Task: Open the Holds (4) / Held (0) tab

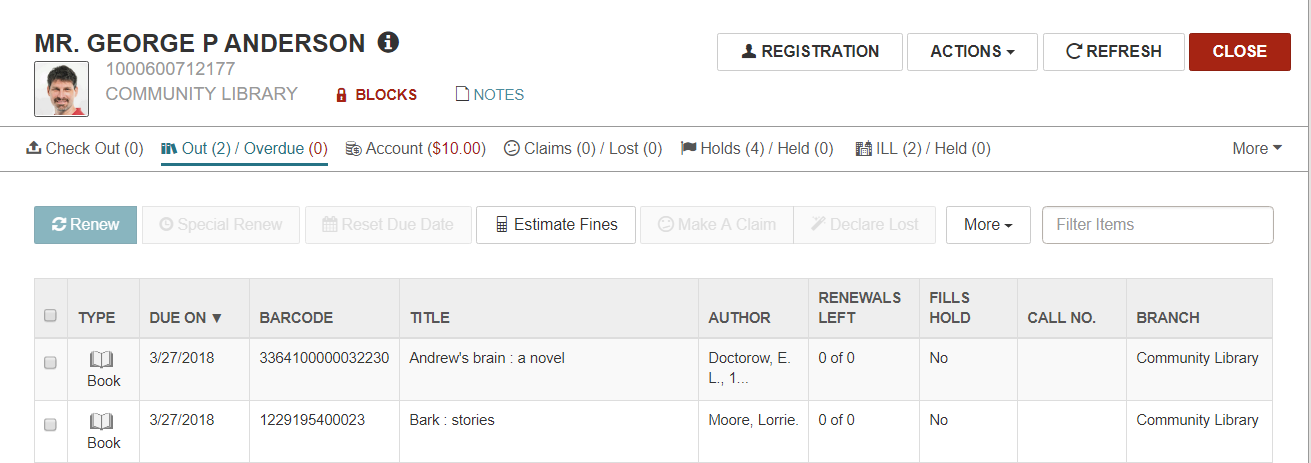Action: [x=757, y=148]
